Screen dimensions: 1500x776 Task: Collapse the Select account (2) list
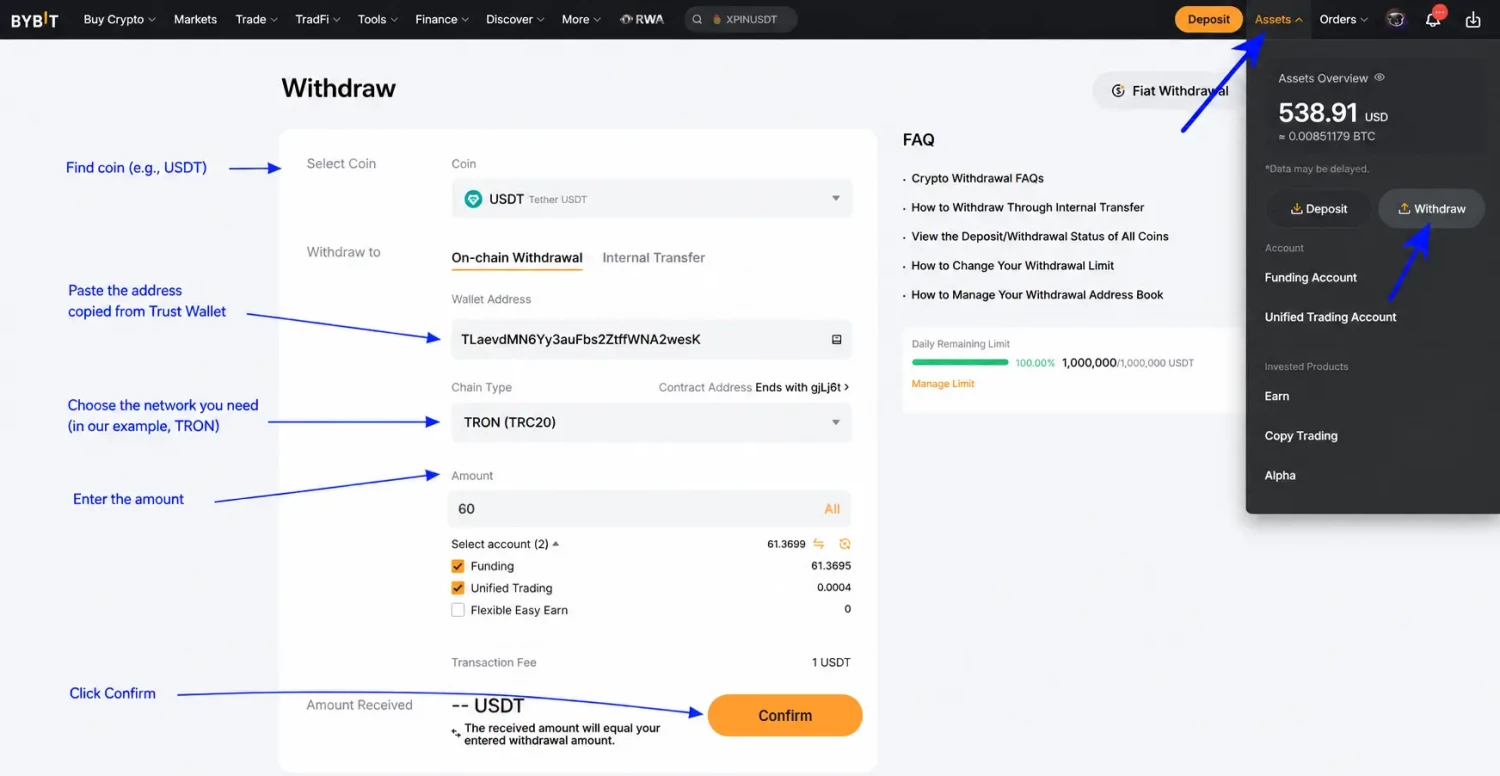tap(505, 544)
